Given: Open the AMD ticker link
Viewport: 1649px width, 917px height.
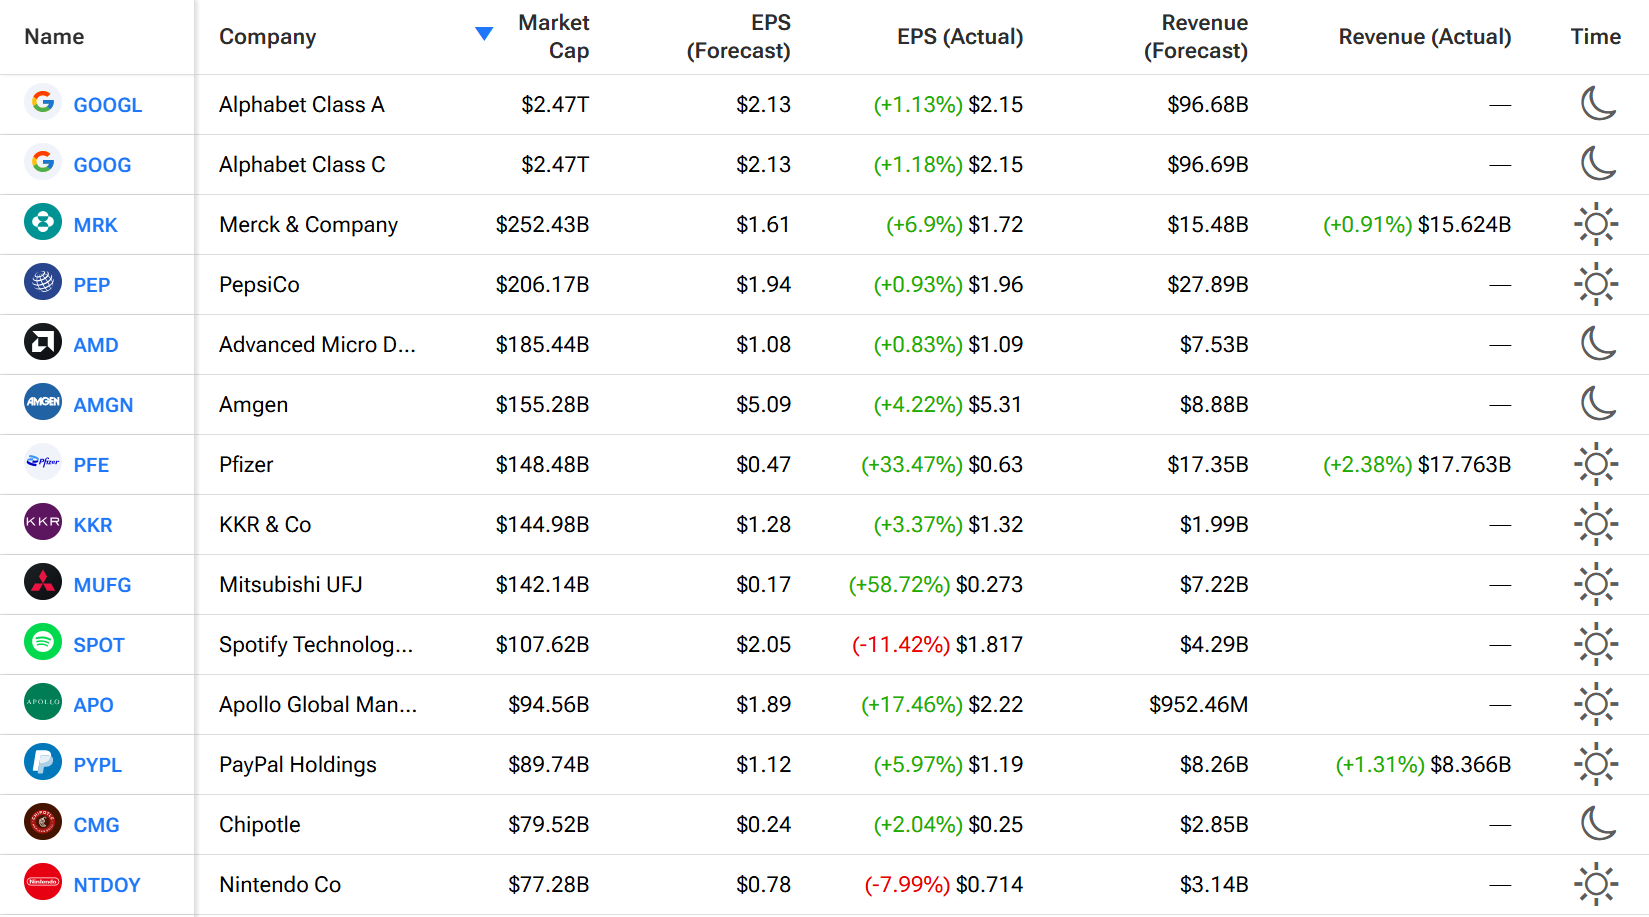Looking at the screenshot, I should coord(96,345).
